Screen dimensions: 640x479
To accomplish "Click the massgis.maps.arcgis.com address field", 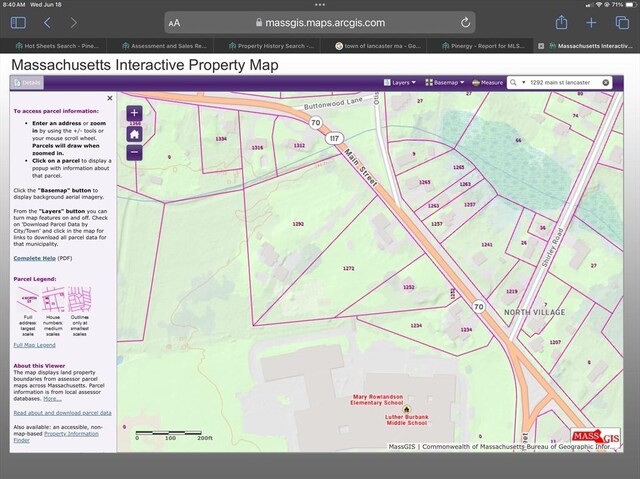I will point(320,22).
